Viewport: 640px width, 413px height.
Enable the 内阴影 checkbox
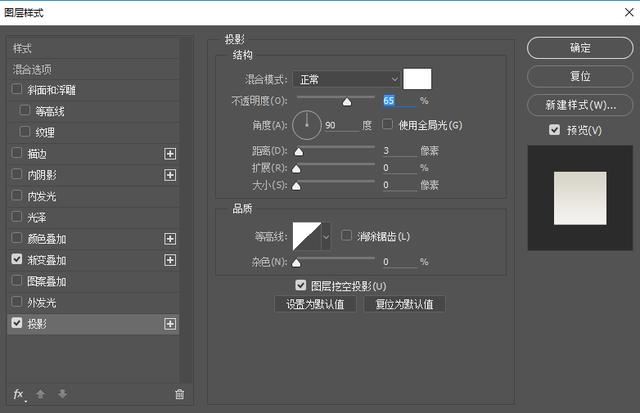pos(17,174)
